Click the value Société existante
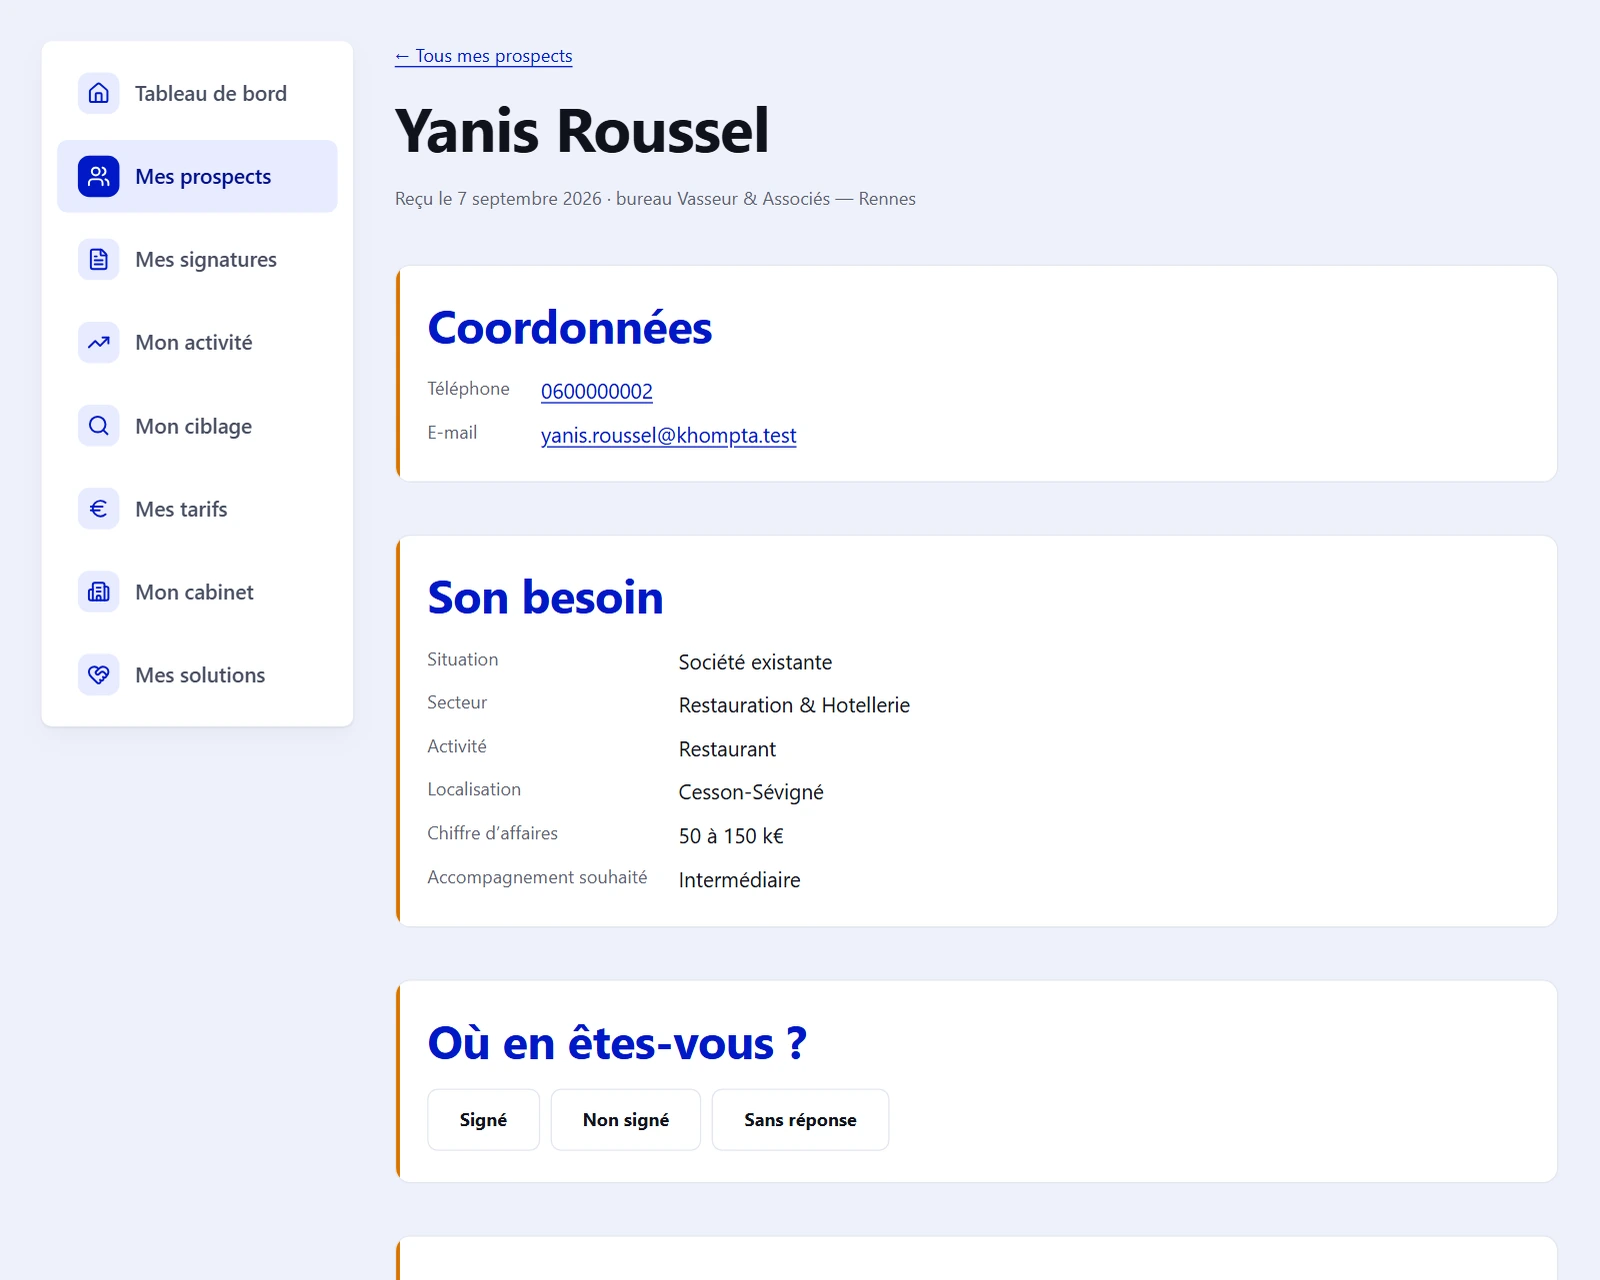The image size is (1600, 1280). 755,662
